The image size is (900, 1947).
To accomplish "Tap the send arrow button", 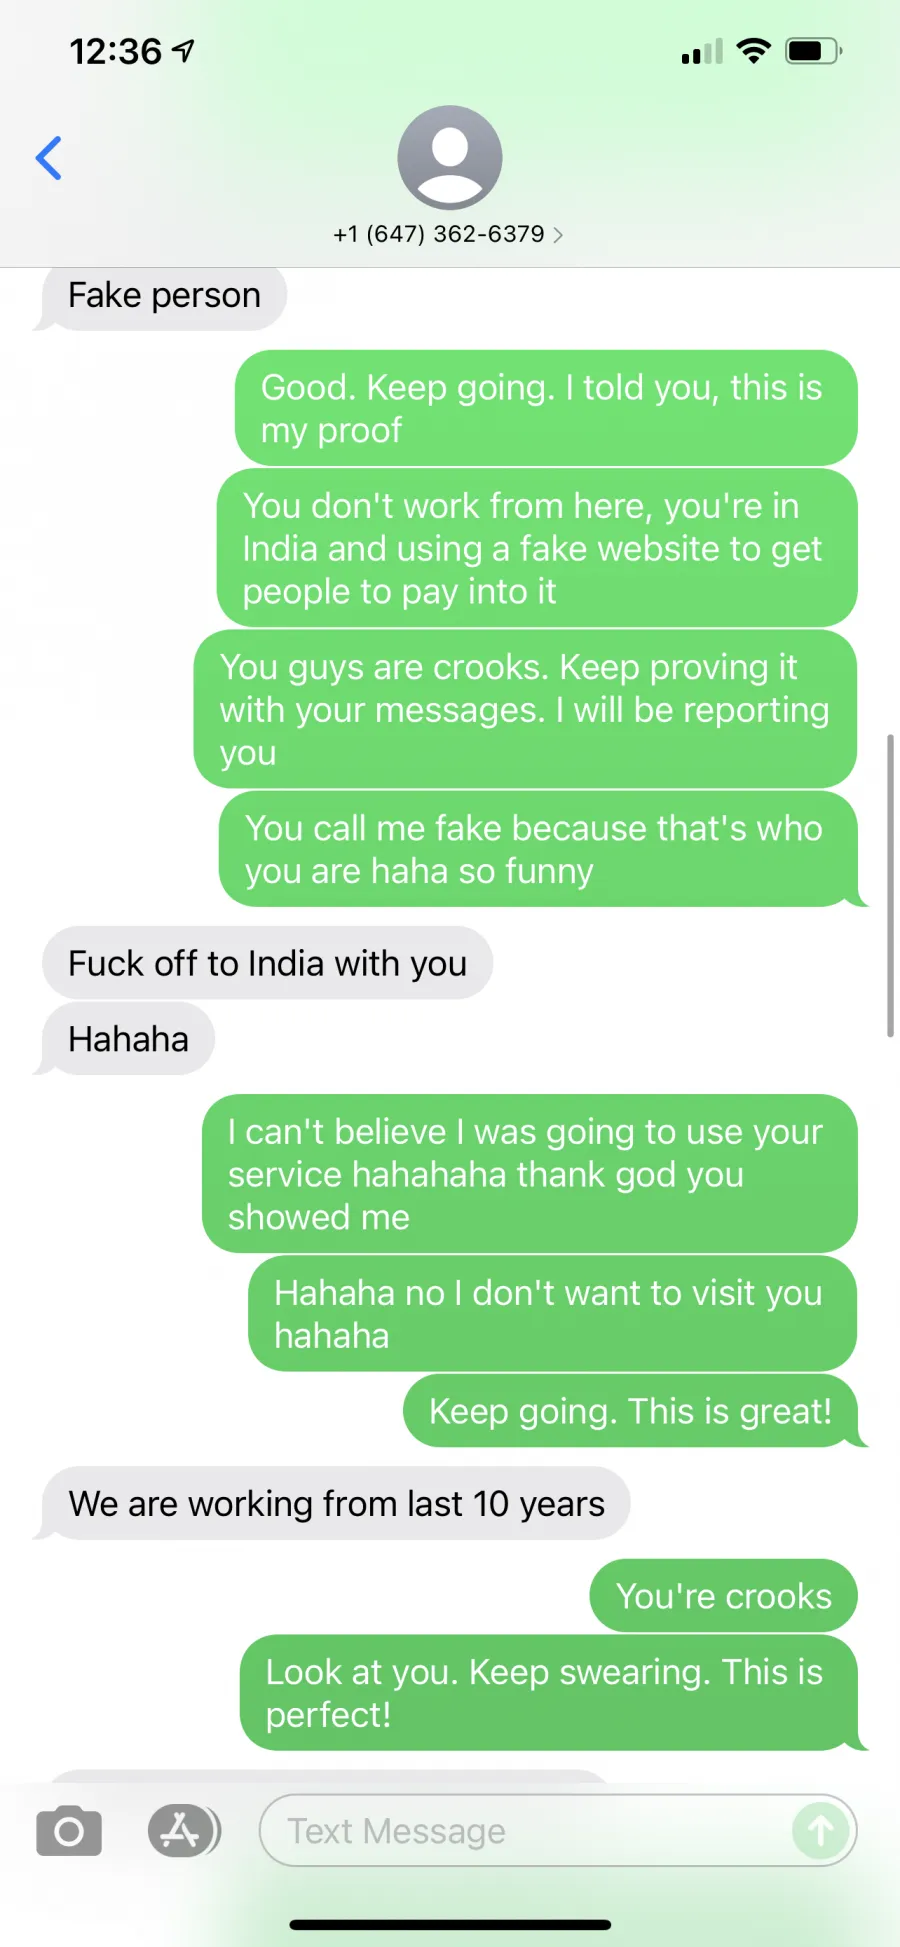I will [820, 1831].
